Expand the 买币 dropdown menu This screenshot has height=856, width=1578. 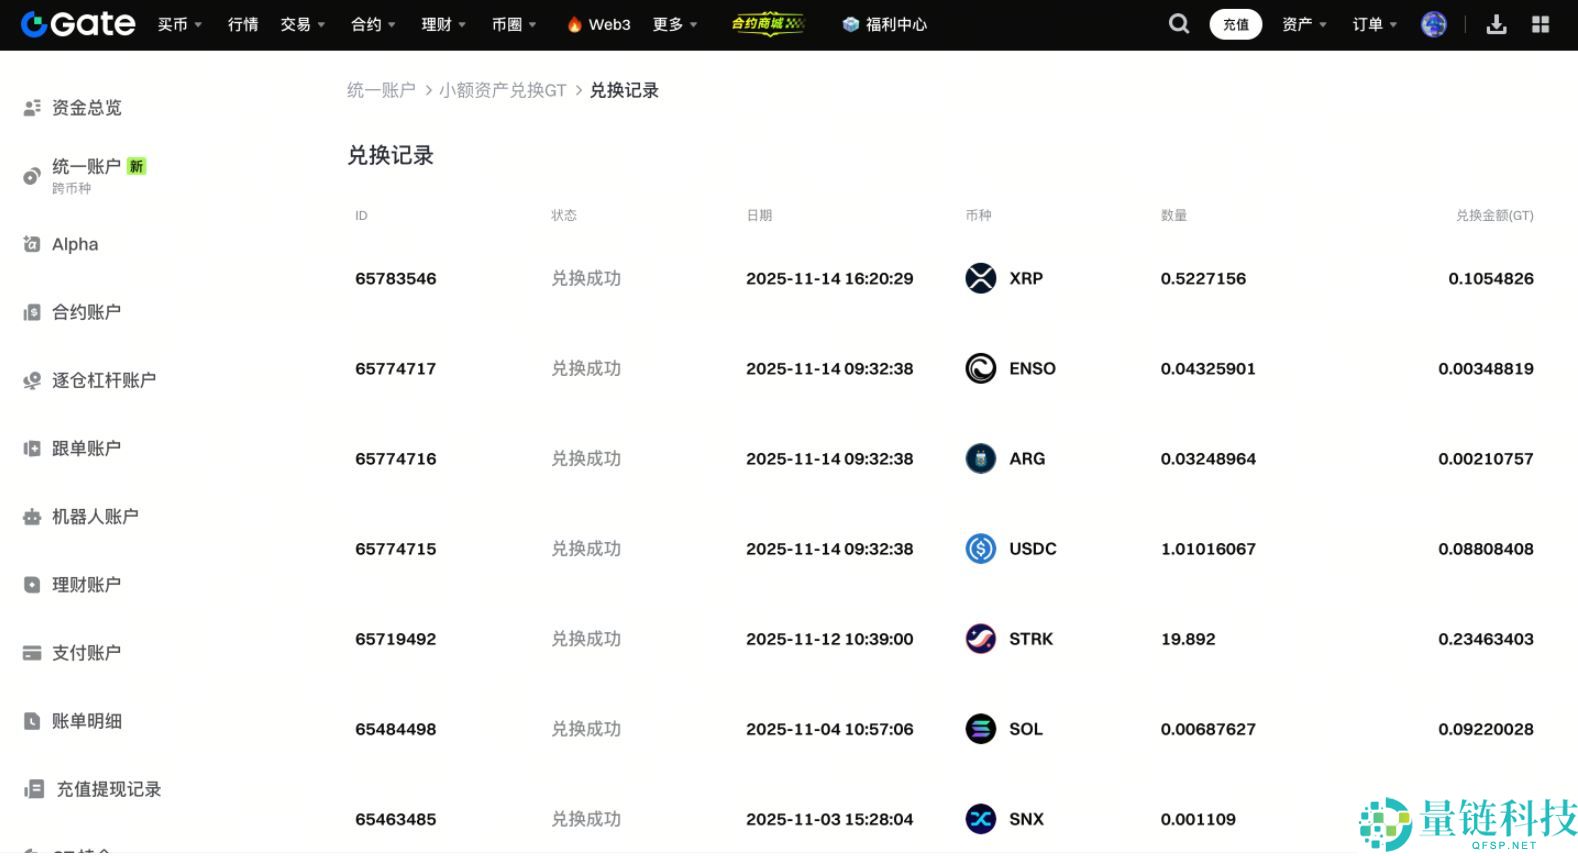[179, 24]
